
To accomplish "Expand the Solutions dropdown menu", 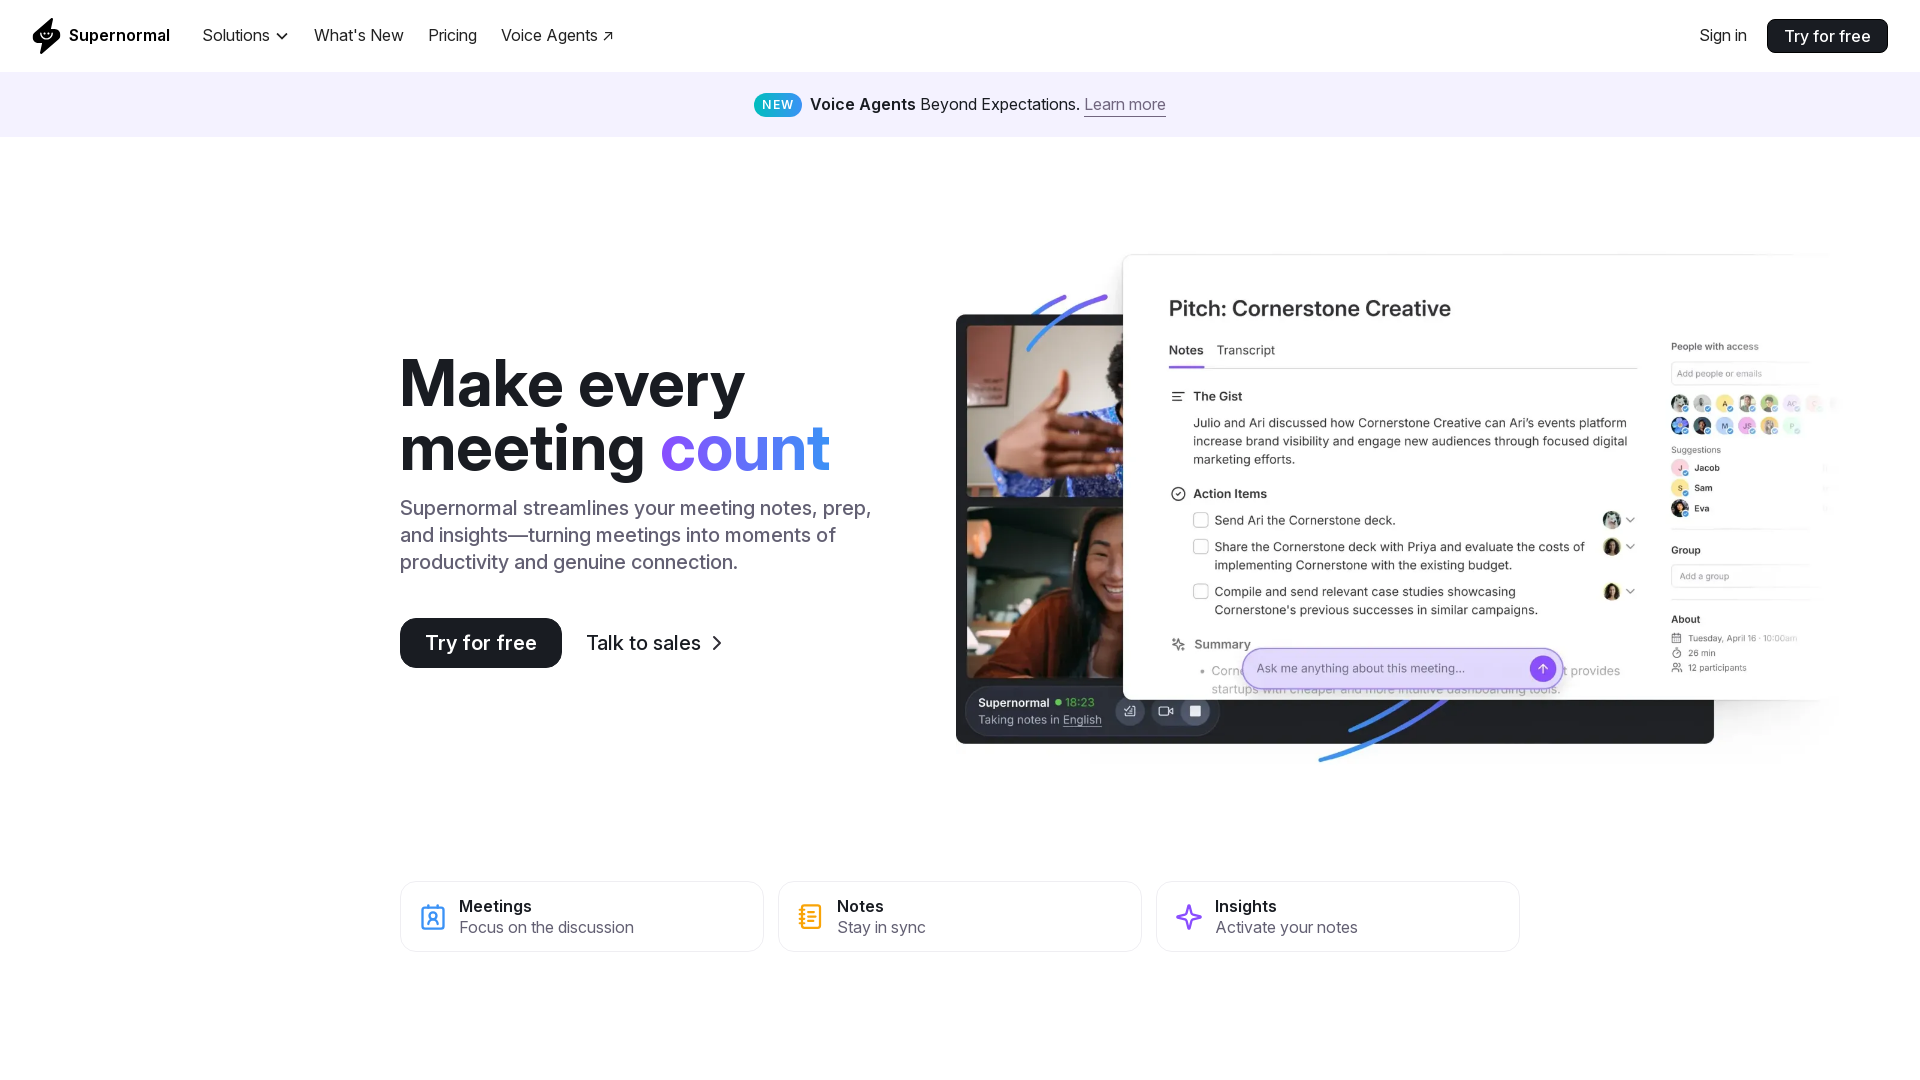I will pyautogui.click(x=245, y=36).
